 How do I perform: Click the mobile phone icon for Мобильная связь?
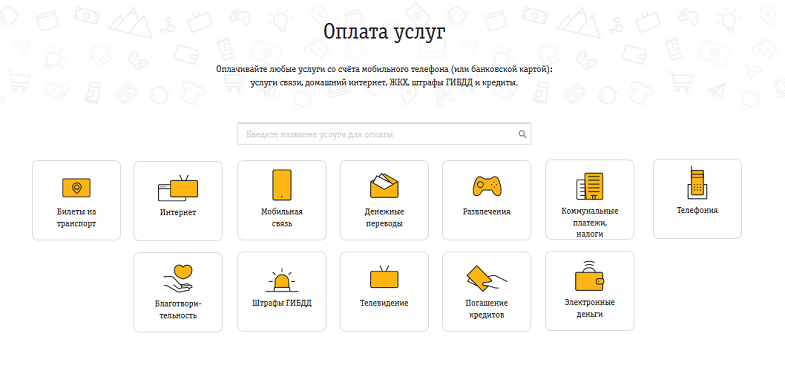[281, 184]
